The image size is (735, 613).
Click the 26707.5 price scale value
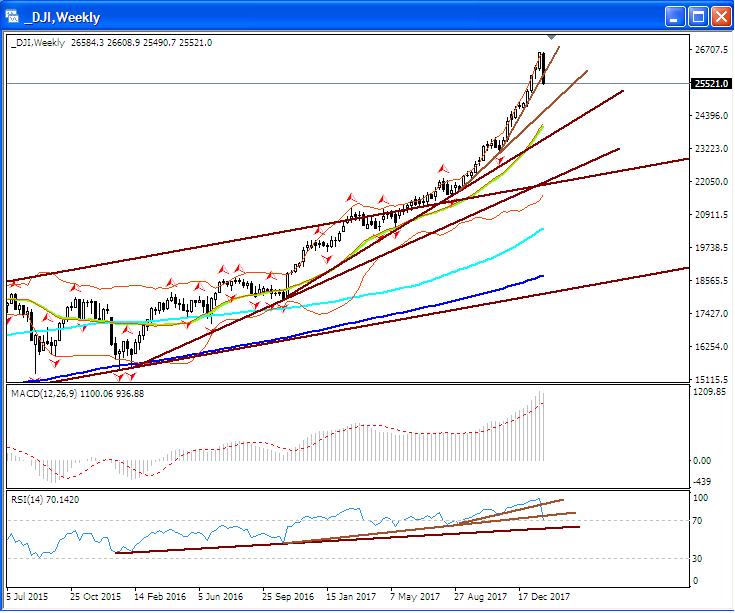(x=709, y=50)
